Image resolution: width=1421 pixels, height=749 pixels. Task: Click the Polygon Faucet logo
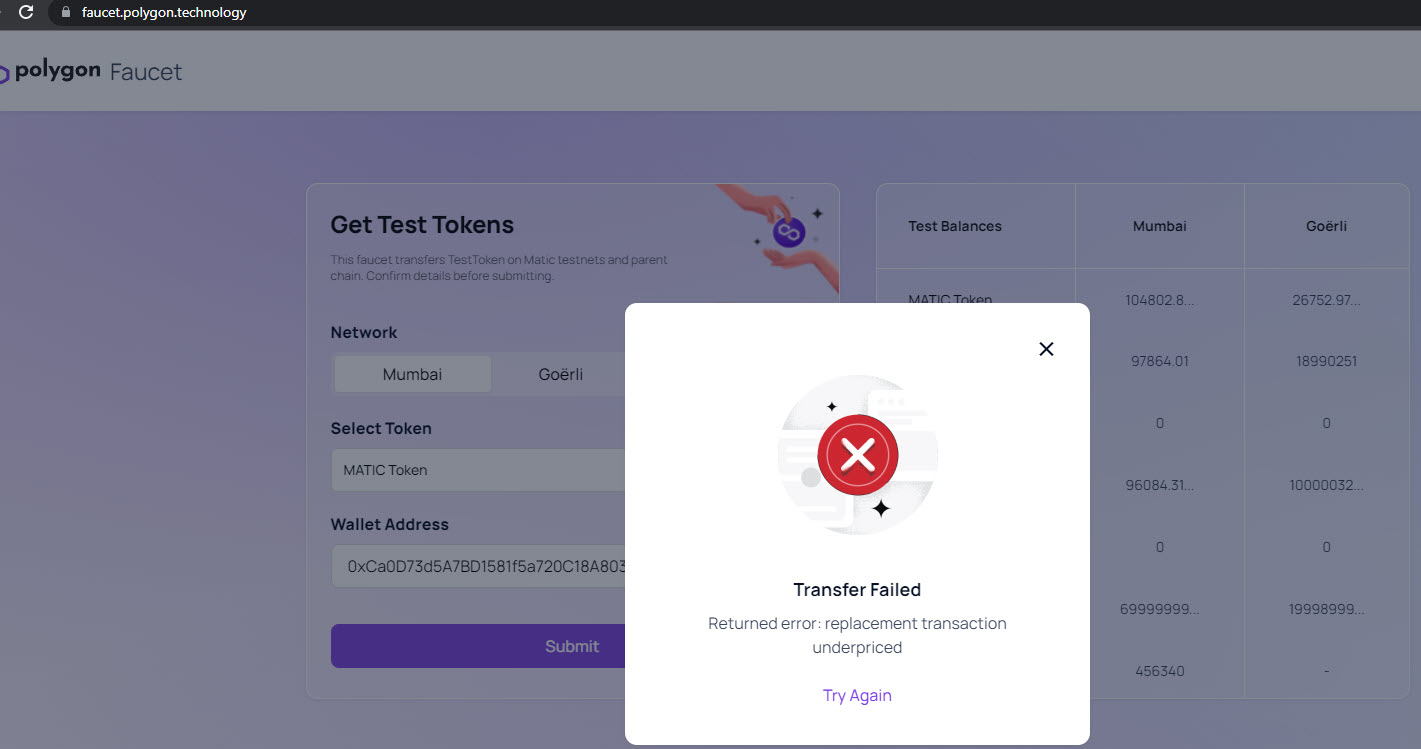click(92, 72)
